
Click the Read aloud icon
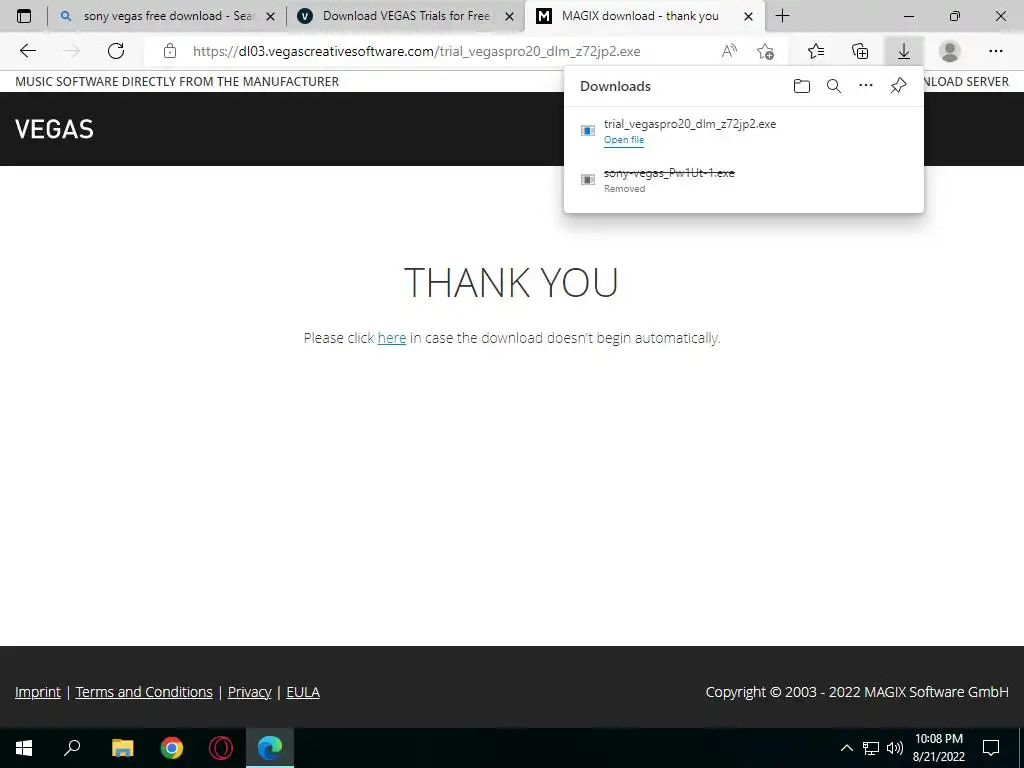729,51
